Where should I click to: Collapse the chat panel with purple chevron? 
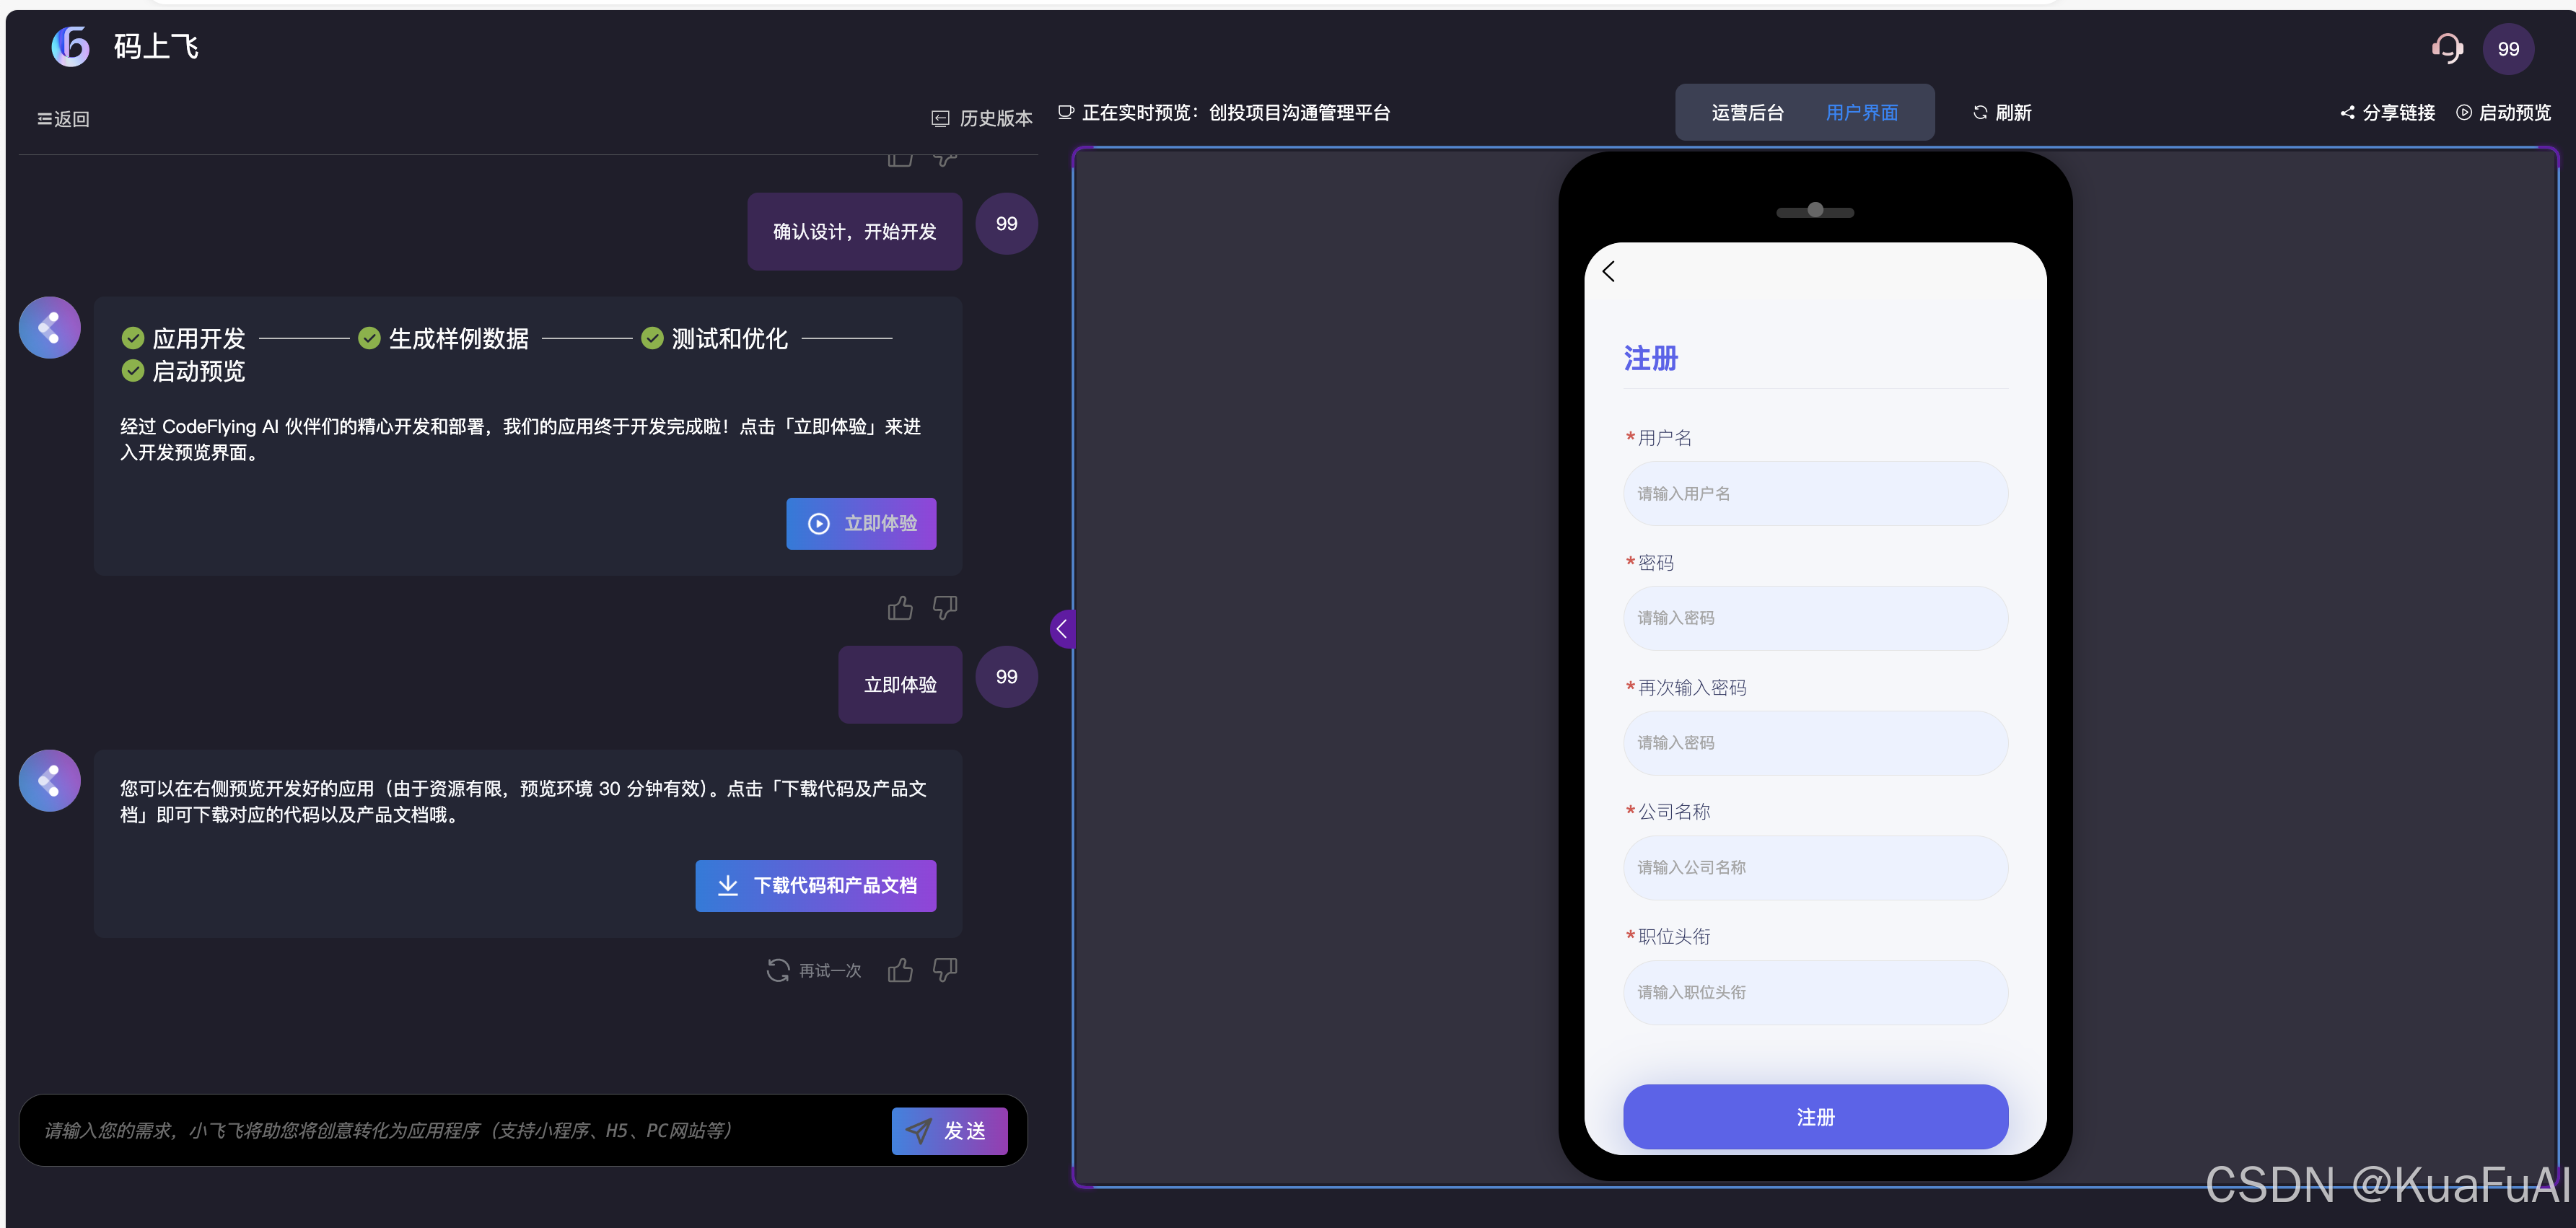point(1062,629)
